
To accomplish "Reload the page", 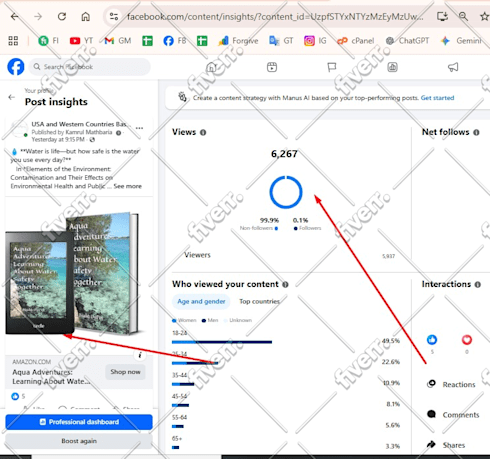I will click(x=62, y=16).
